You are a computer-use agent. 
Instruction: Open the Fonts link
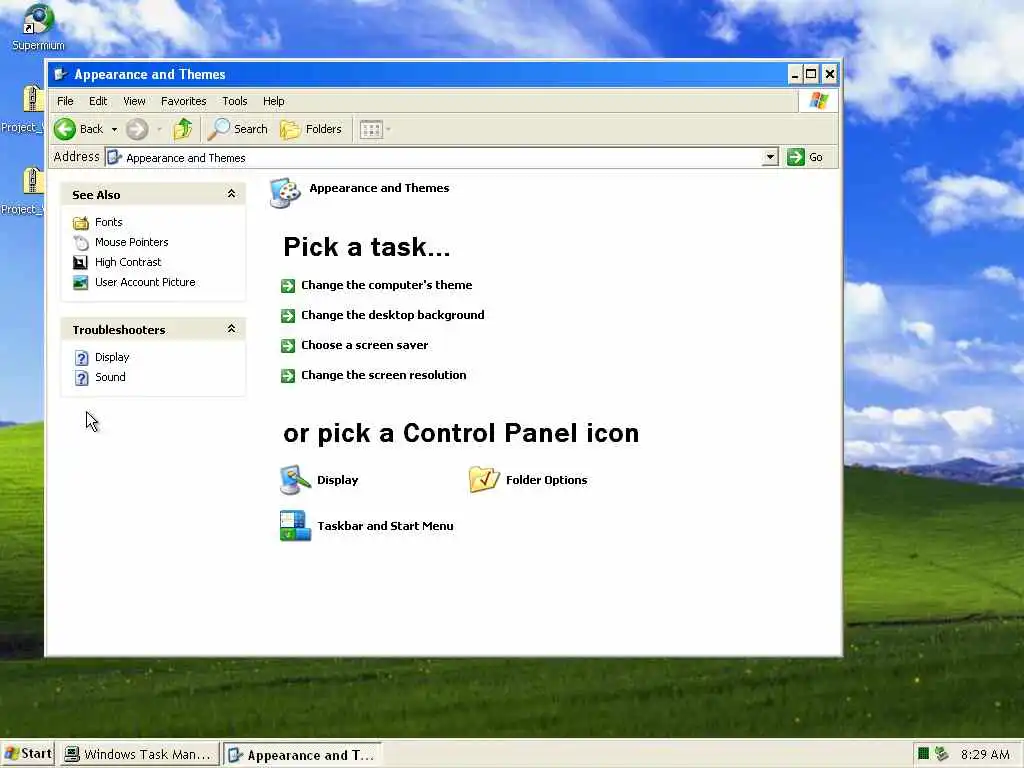coord(108,222)
